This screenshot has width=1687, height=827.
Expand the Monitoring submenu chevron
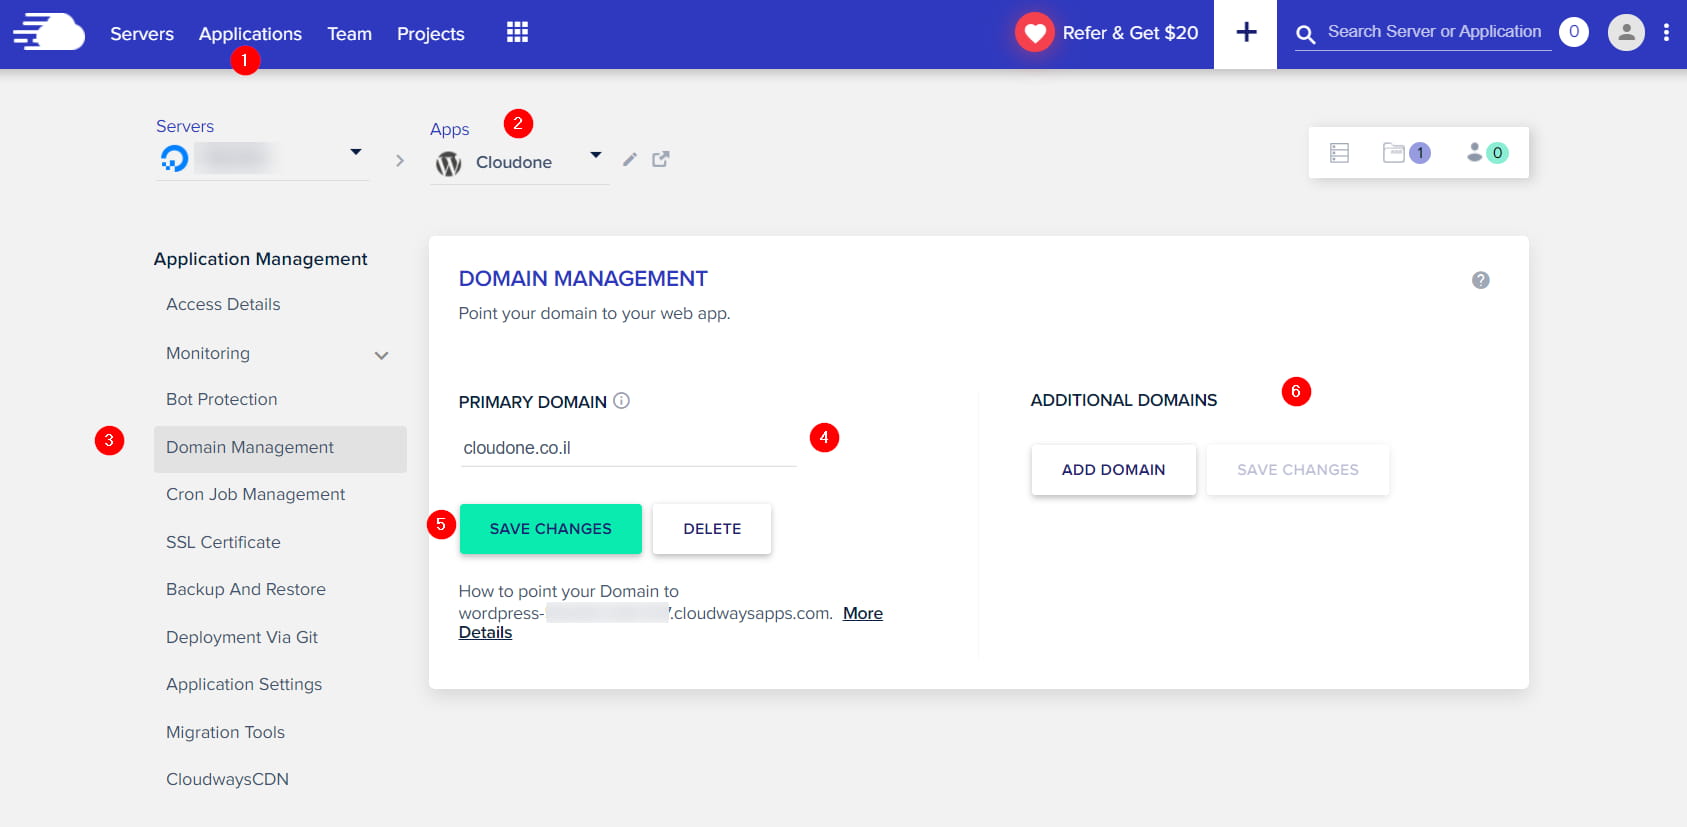click(381, 355)
